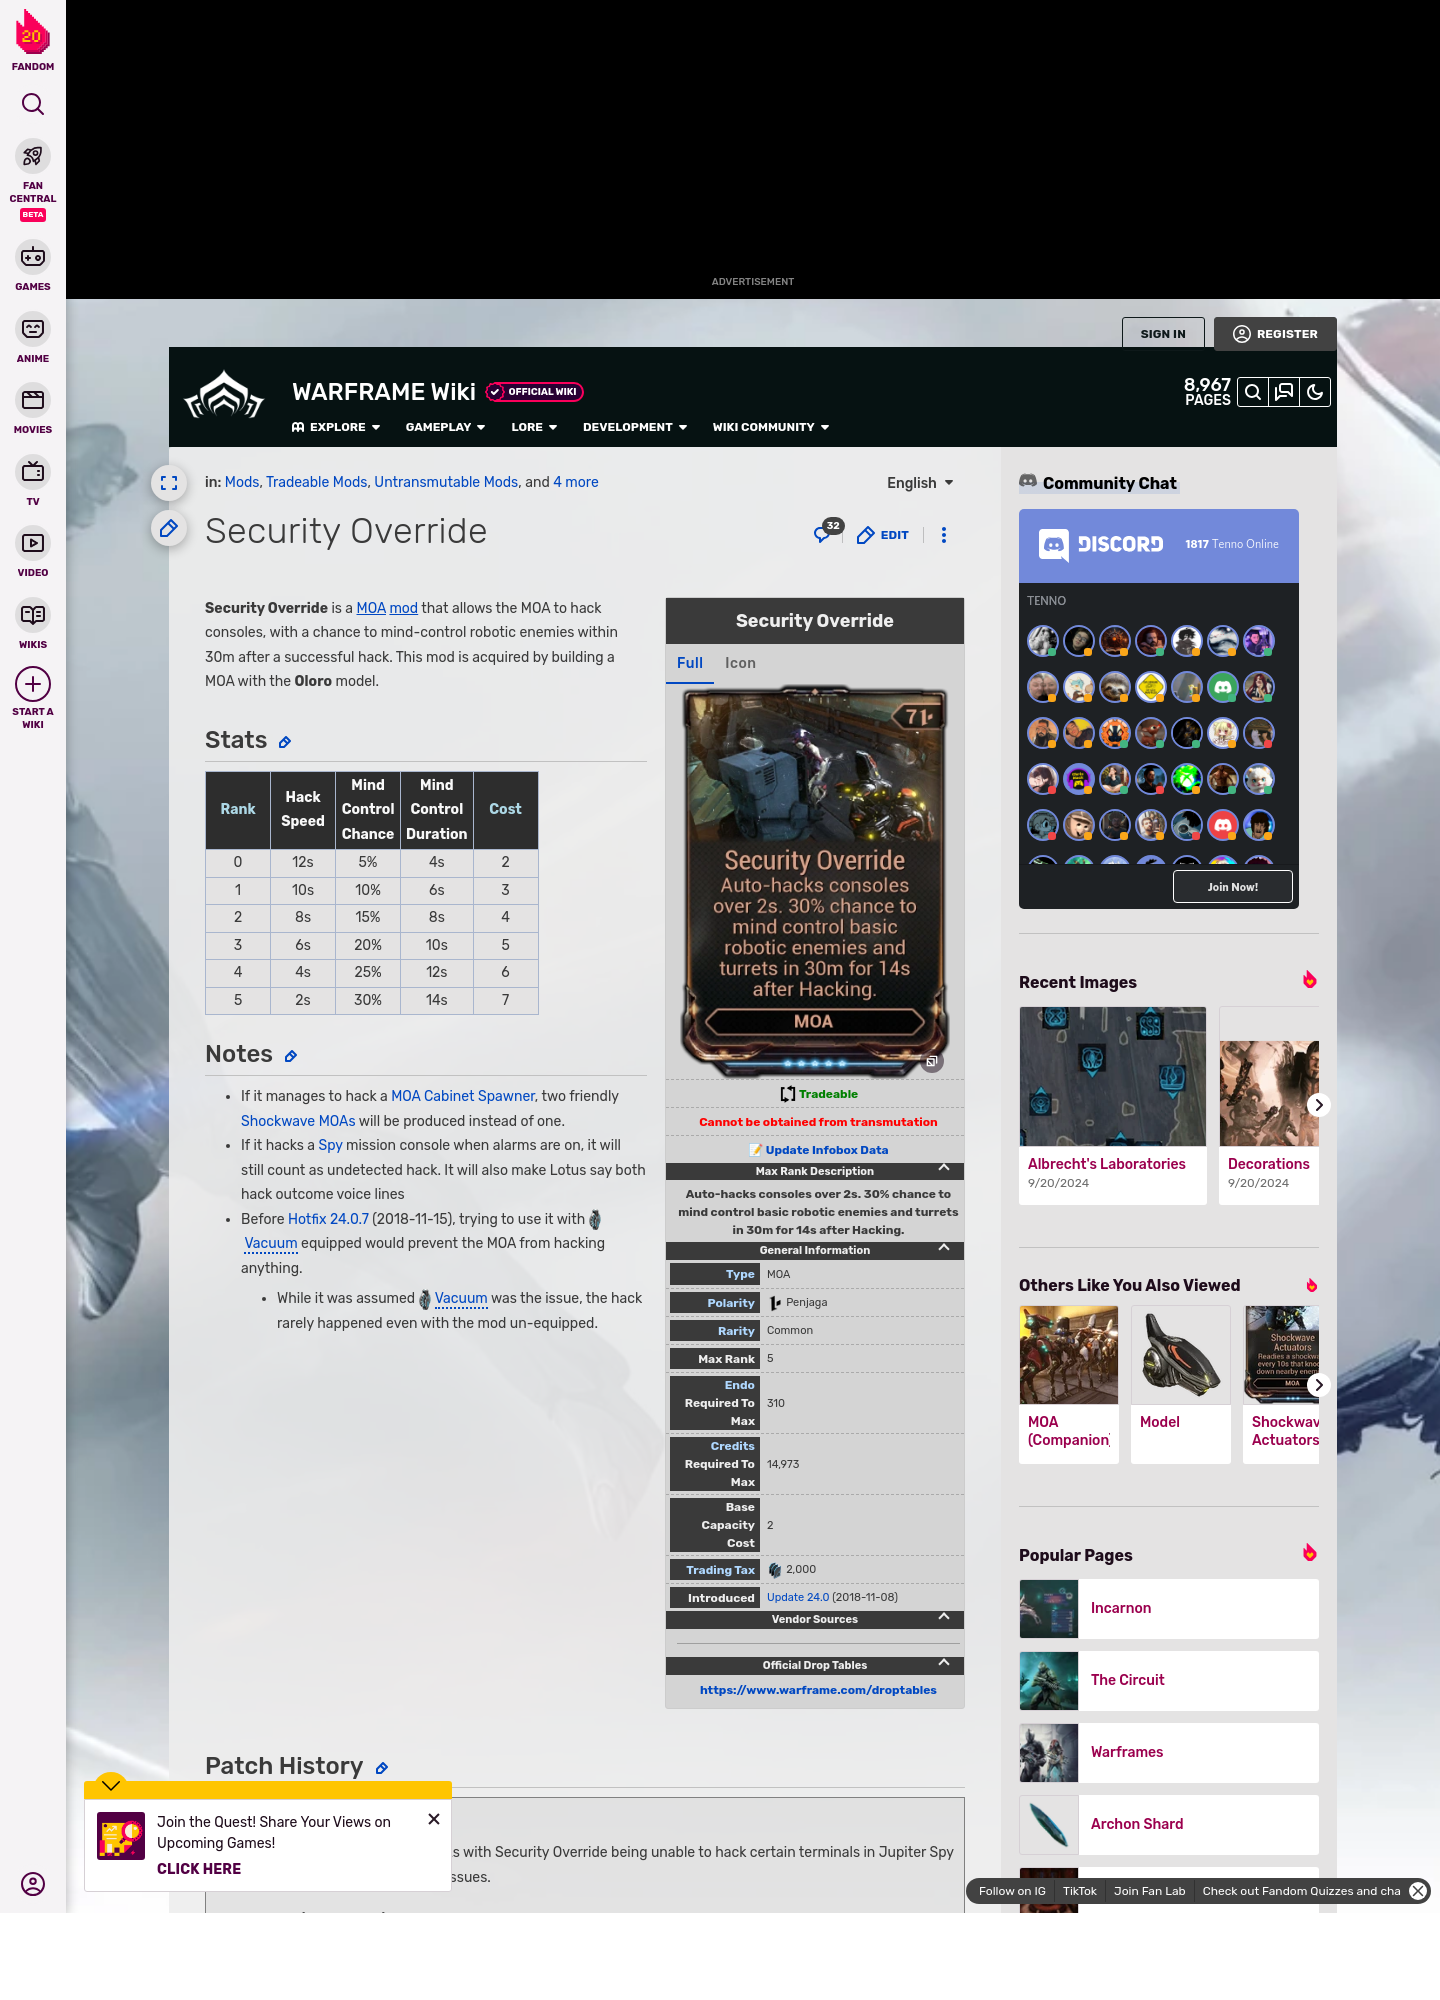Open the Wikis book icon
1440x2000 pixels.
pos(33,615)
